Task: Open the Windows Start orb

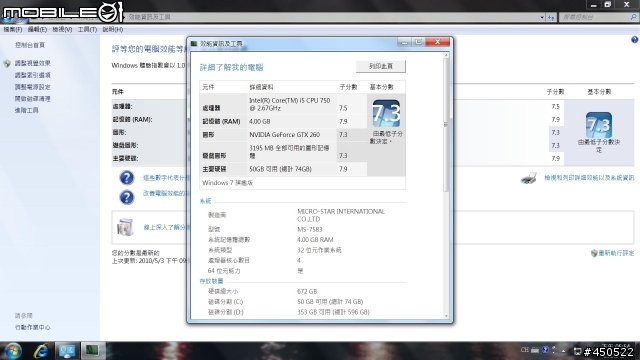Action: click(13, 351)
